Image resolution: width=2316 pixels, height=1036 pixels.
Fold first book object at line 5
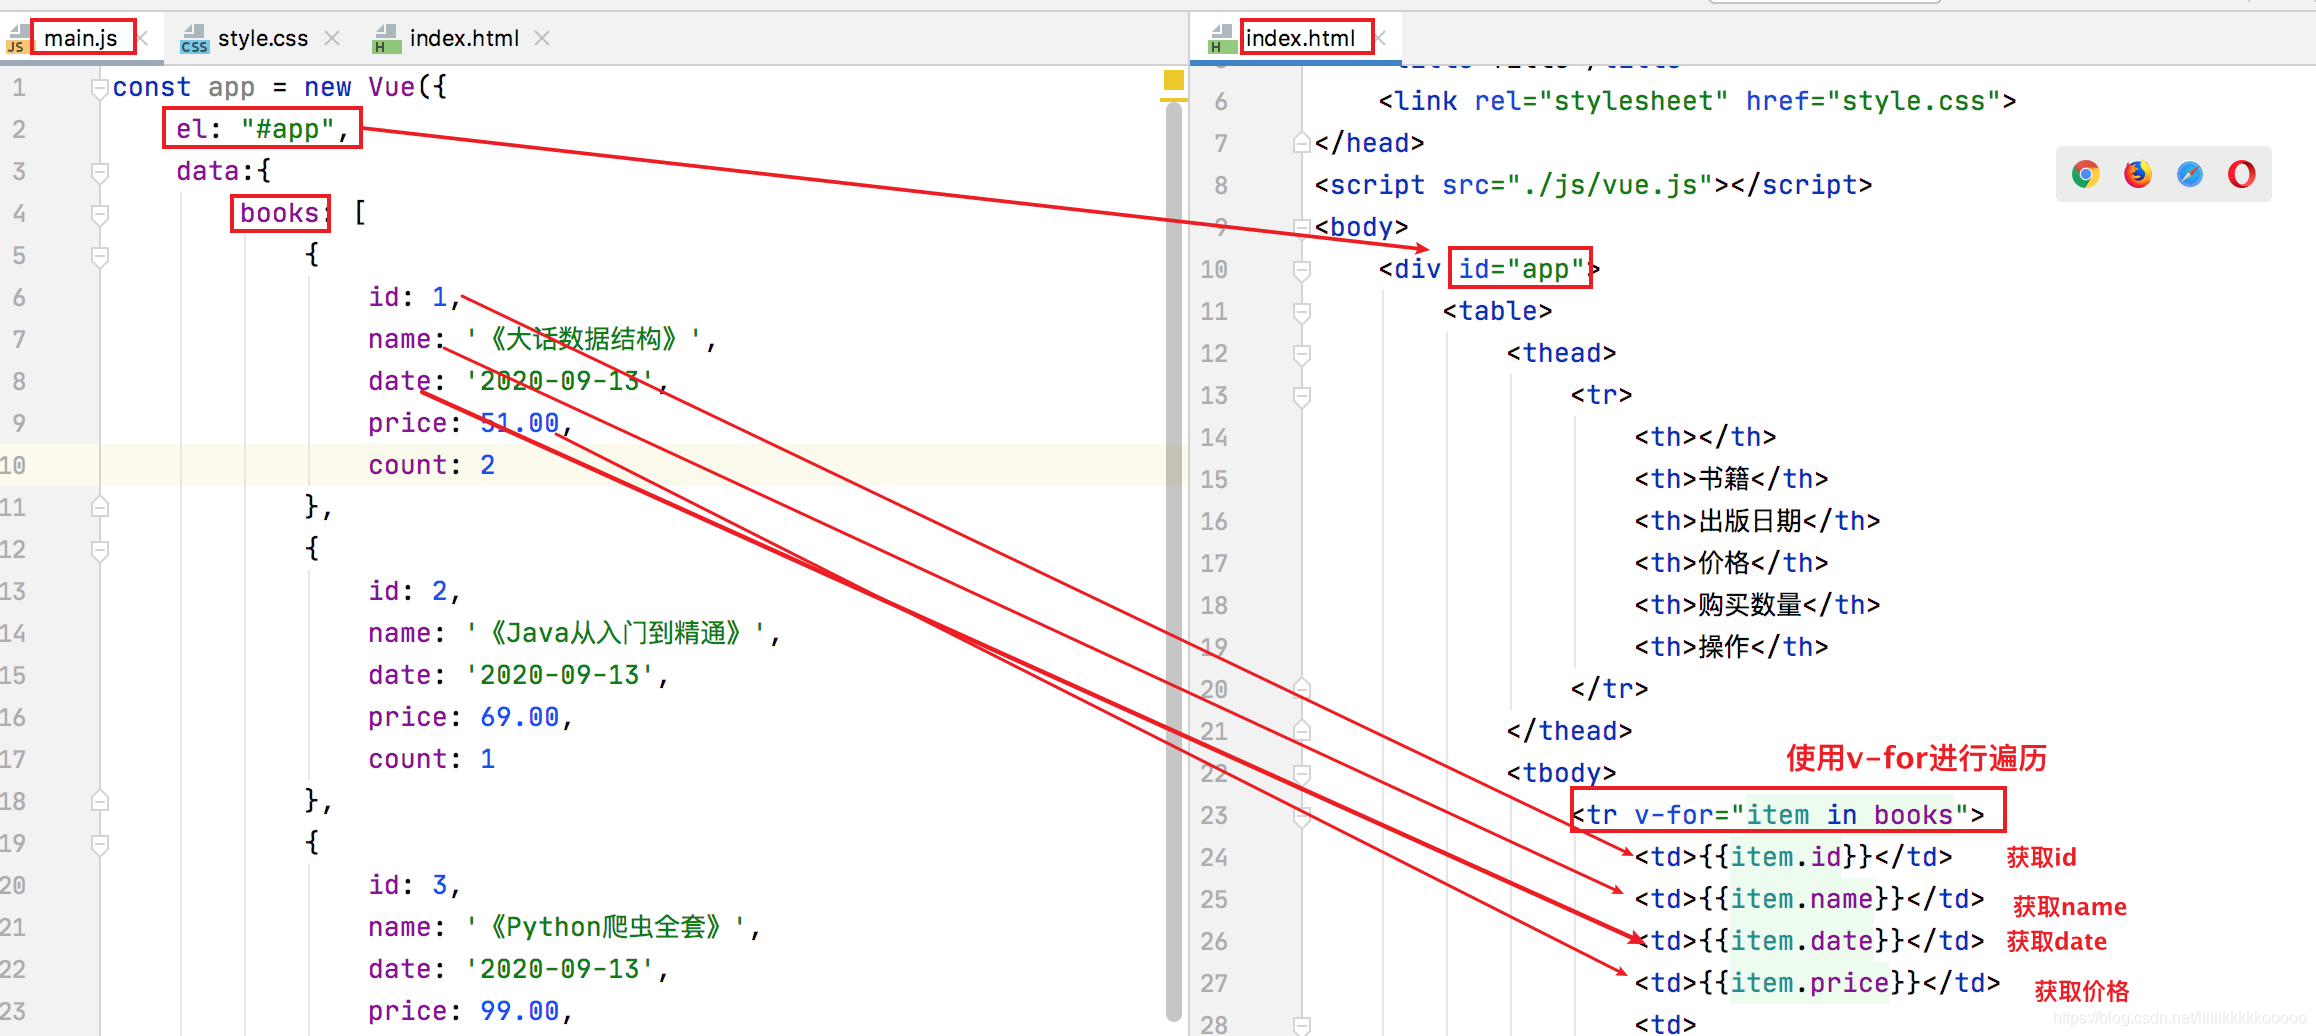coord(99,256)
